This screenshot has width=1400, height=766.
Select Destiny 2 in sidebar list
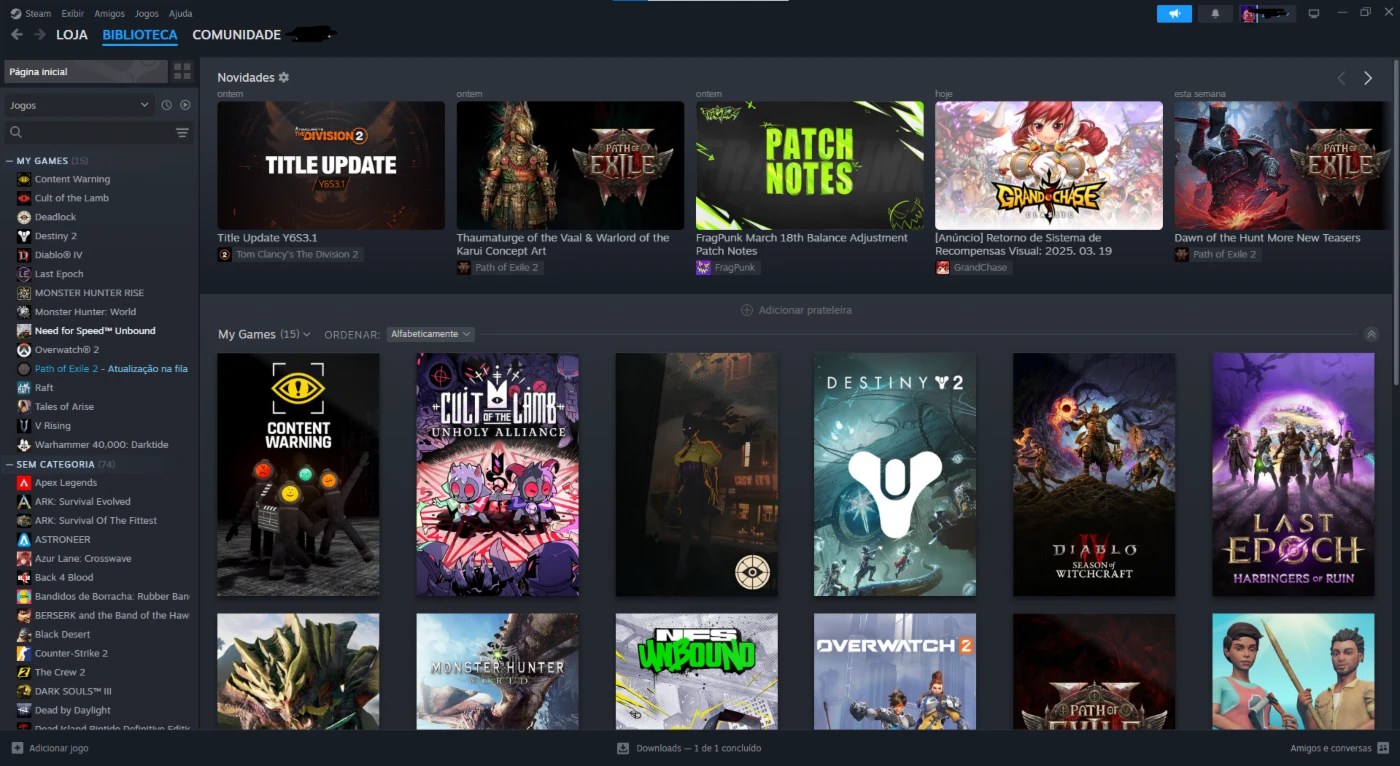click(x=56, y=236)
